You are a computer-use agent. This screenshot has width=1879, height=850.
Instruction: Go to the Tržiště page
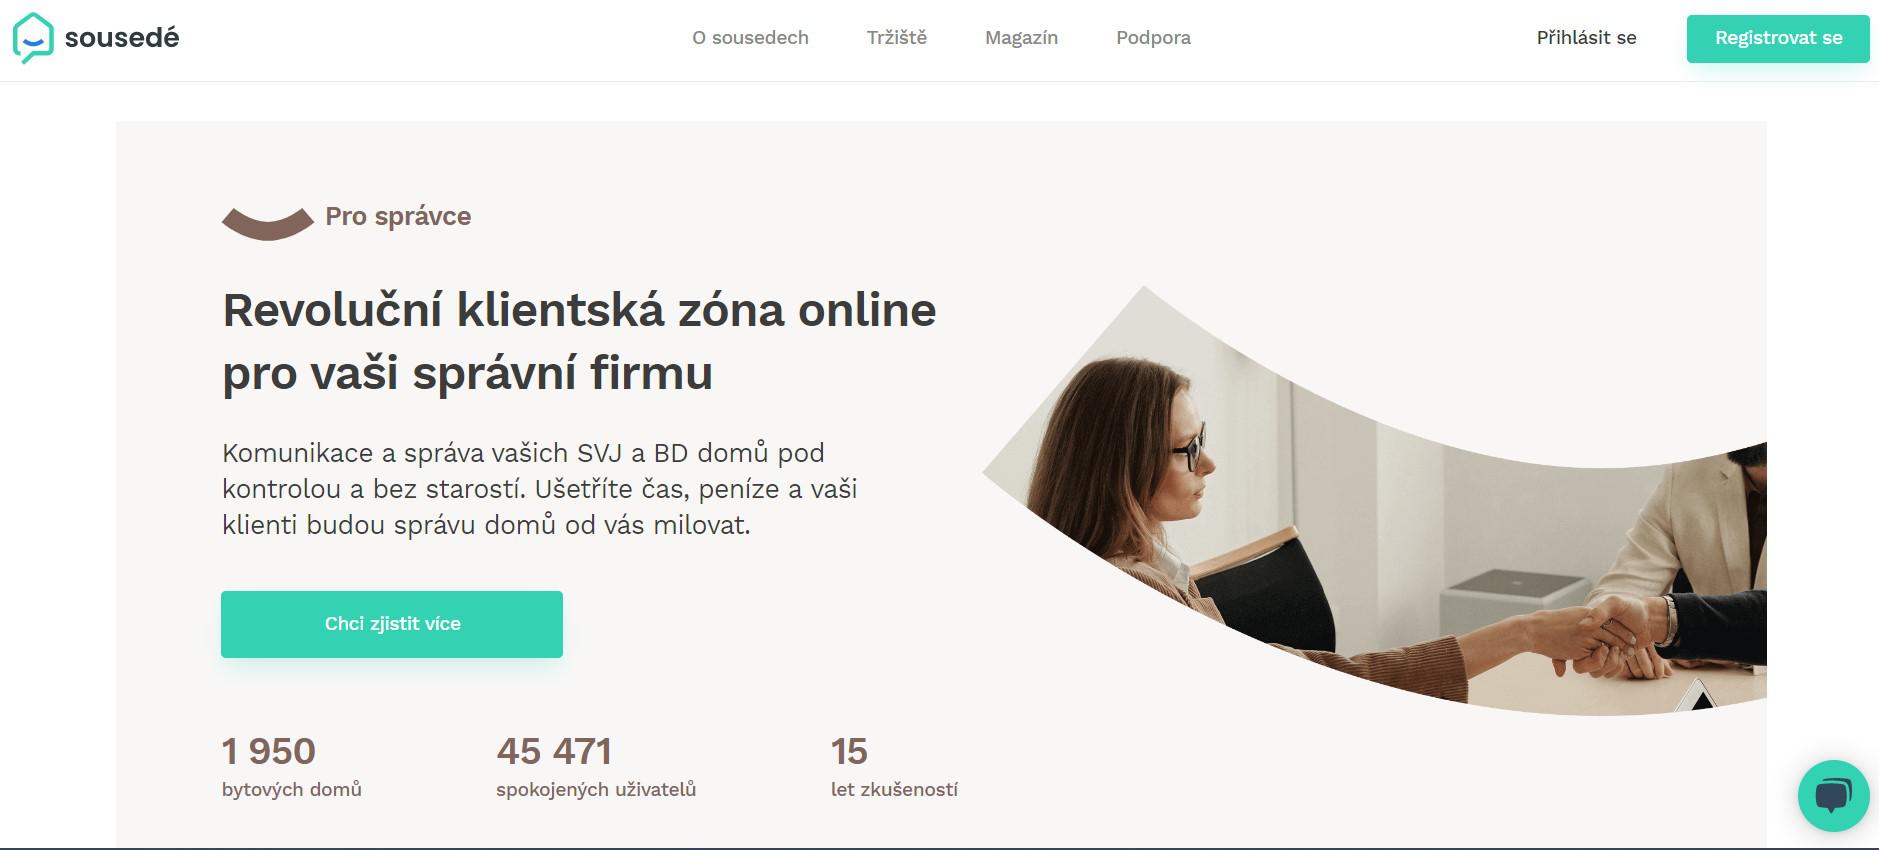897,38
